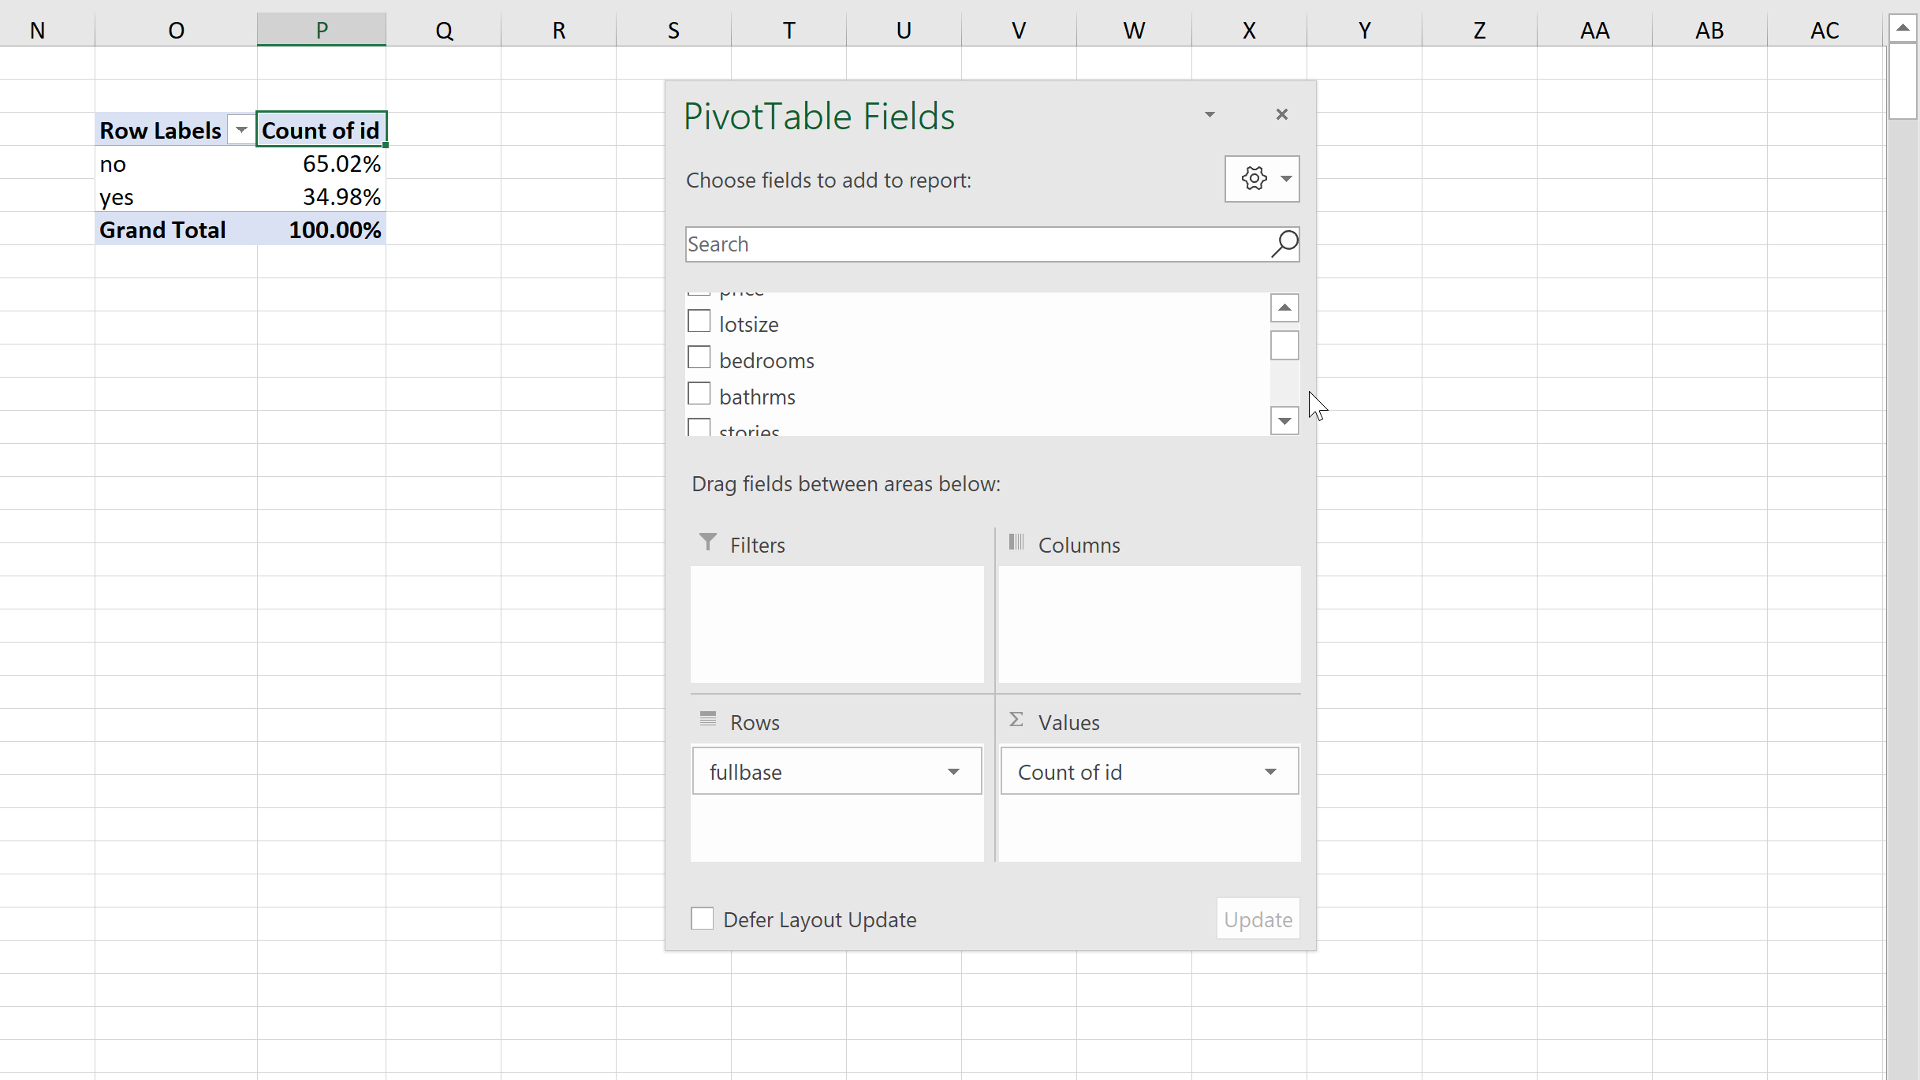
Task: Click the magnifier search icon in field search
Action: point(1284,244)
